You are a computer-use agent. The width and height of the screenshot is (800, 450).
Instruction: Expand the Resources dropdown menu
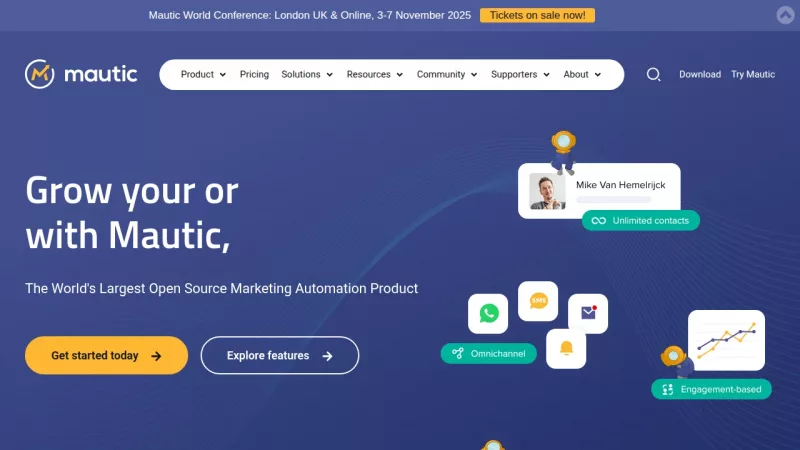pos(374,74)
